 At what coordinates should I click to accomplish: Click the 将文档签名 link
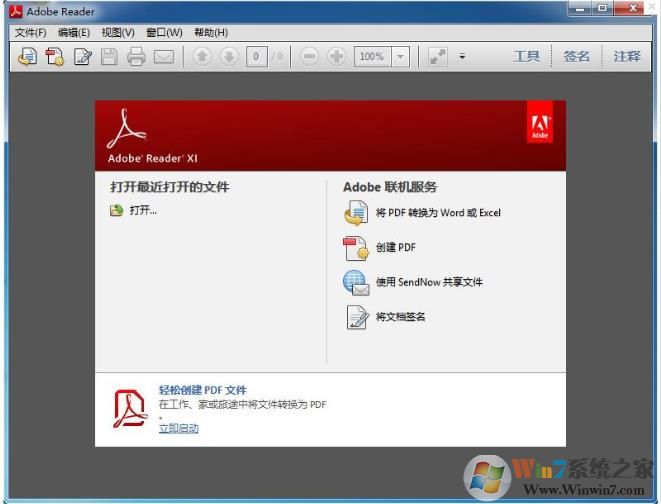400,316
